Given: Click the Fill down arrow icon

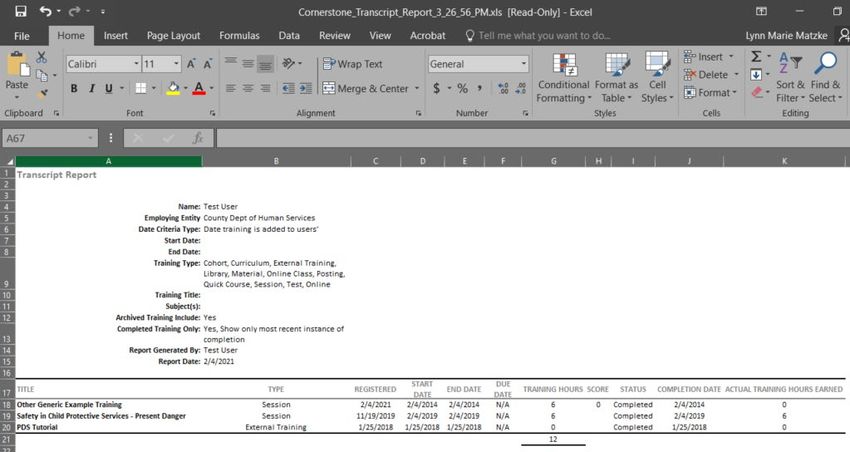Looking at the screenshot, I should 756,74.
